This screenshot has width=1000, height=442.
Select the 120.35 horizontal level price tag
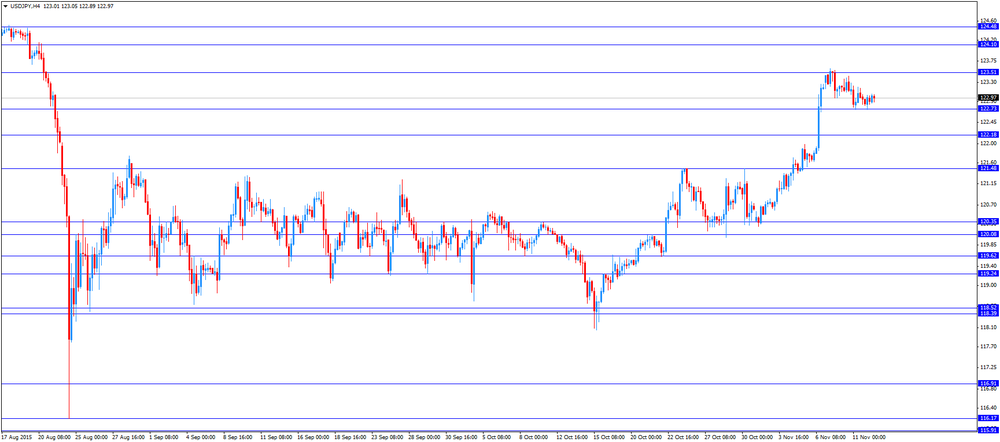(x=989, y=222)
